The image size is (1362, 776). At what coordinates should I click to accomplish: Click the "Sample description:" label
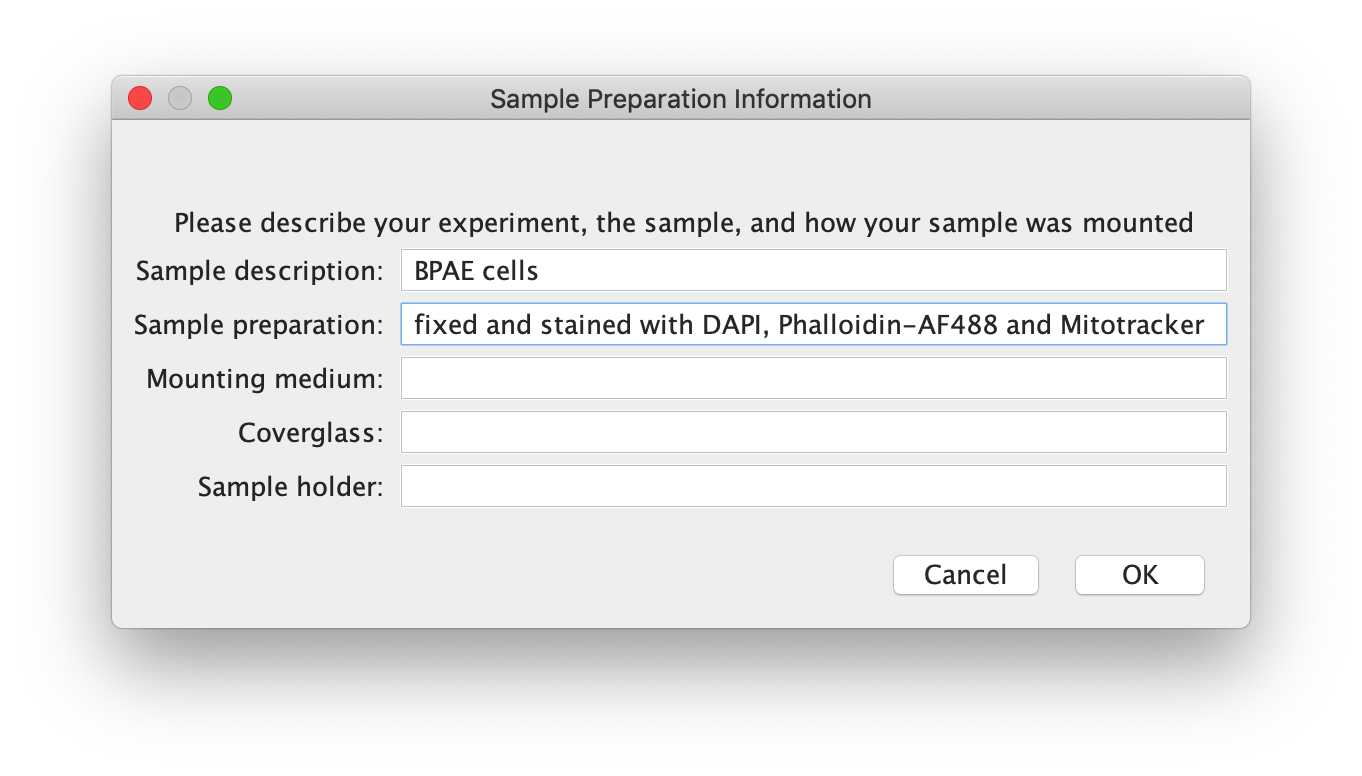[260, 271]
